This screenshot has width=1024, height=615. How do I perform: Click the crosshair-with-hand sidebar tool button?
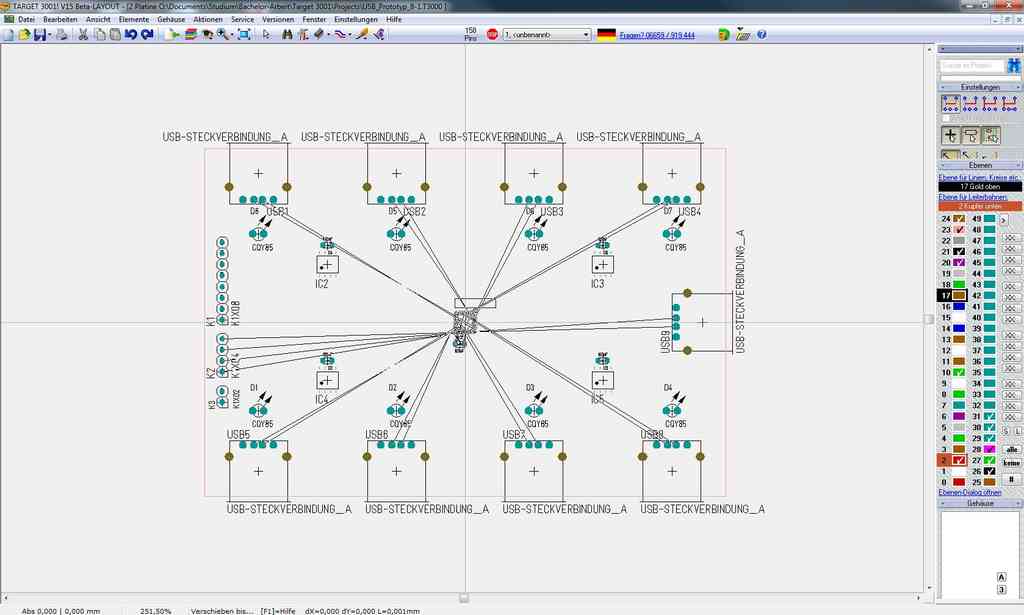pyautogui.click(x=951, y=135)
